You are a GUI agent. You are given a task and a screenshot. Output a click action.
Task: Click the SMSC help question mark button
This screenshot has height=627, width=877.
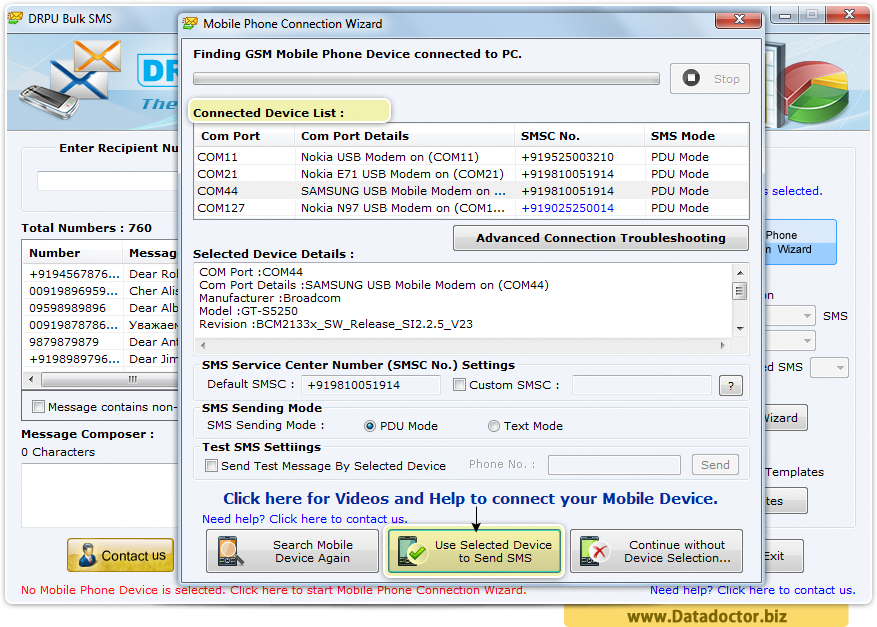(730, 385)
